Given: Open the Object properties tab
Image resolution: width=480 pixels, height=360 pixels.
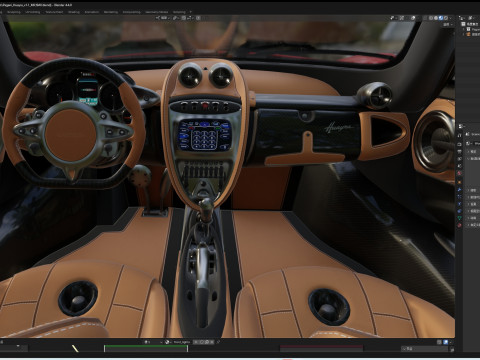Looking at the screenshot, I should [460, 182].
